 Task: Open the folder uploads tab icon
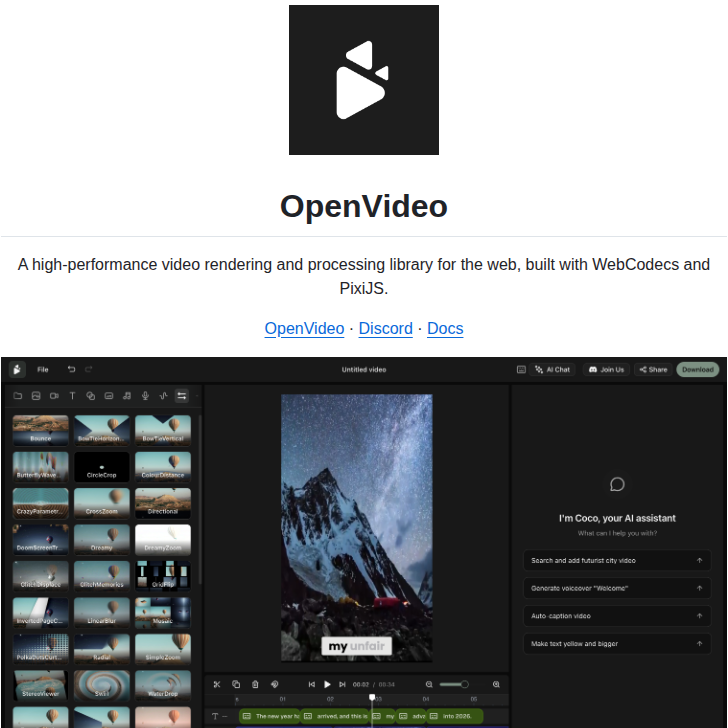pyautogui.click(x=18, y=396)
